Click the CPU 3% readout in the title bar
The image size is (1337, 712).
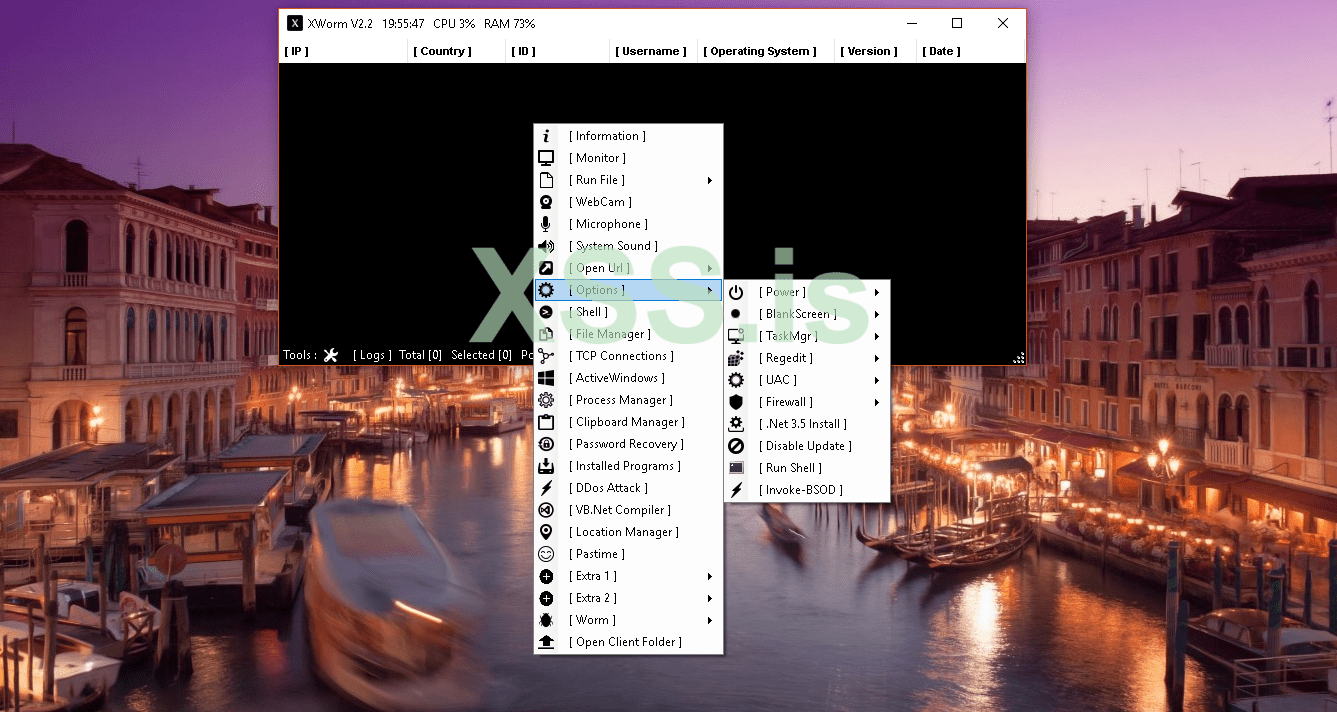click(x=454, y=23)
